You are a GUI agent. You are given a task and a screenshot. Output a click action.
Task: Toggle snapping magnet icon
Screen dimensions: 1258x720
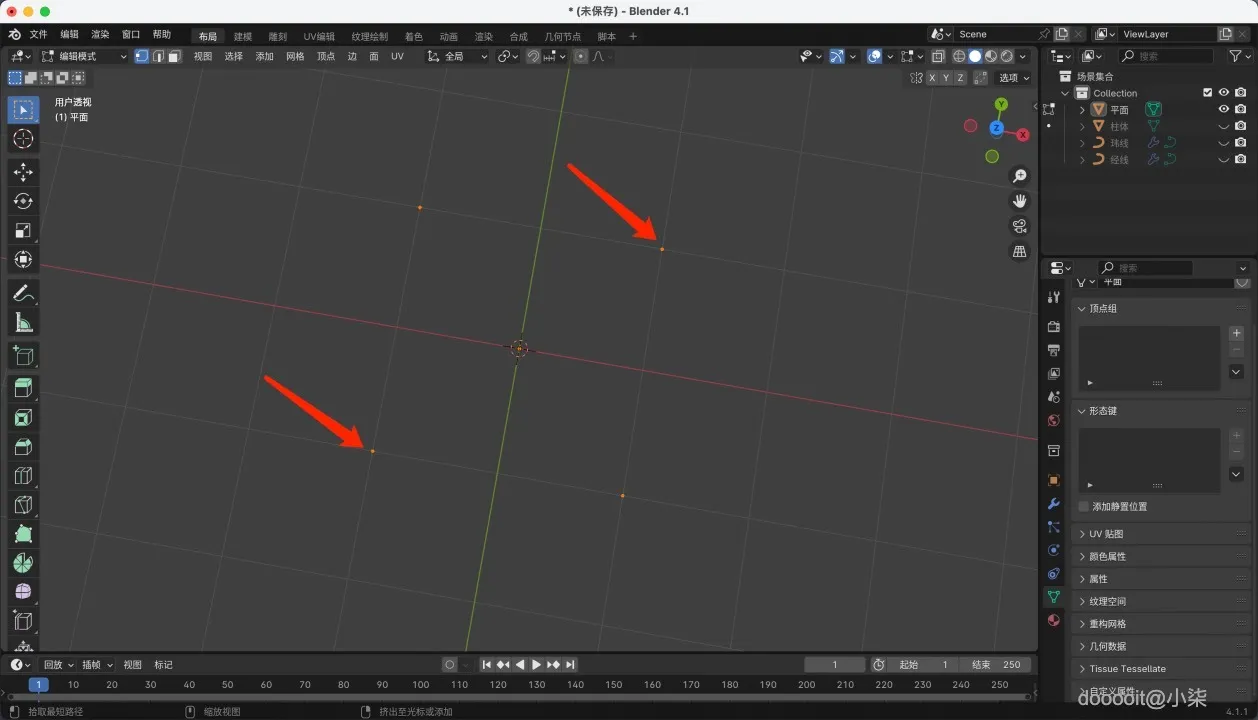(534, 56)
